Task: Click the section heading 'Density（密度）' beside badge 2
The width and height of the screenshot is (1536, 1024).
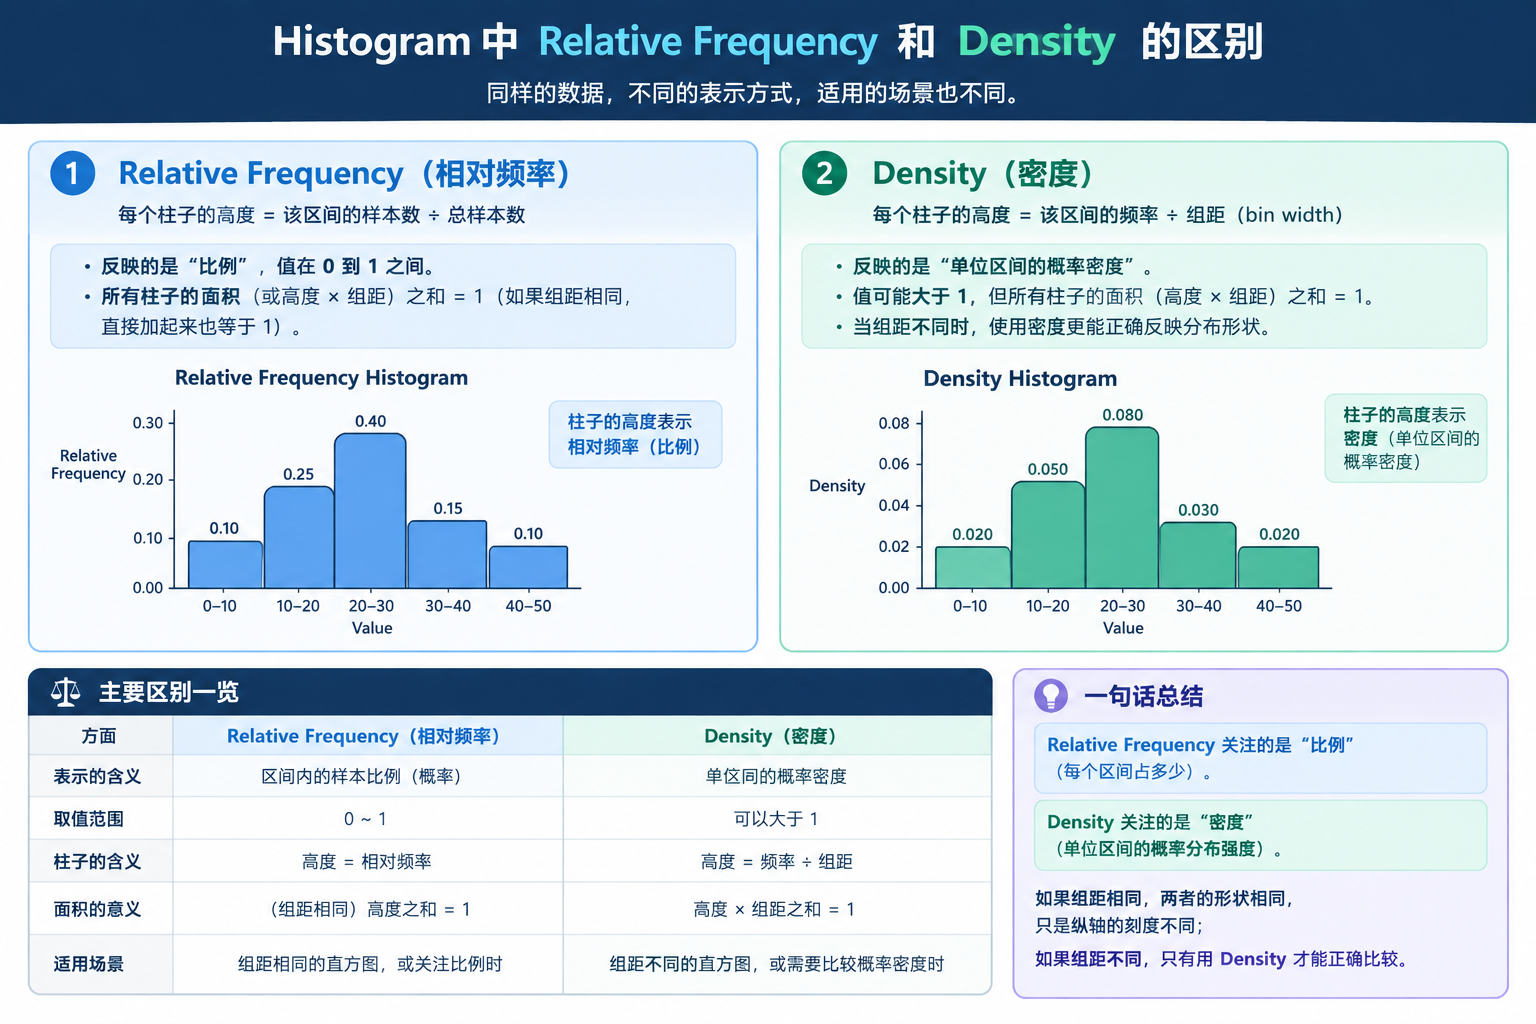Action: pyautogui.click(x=984, y=173)
